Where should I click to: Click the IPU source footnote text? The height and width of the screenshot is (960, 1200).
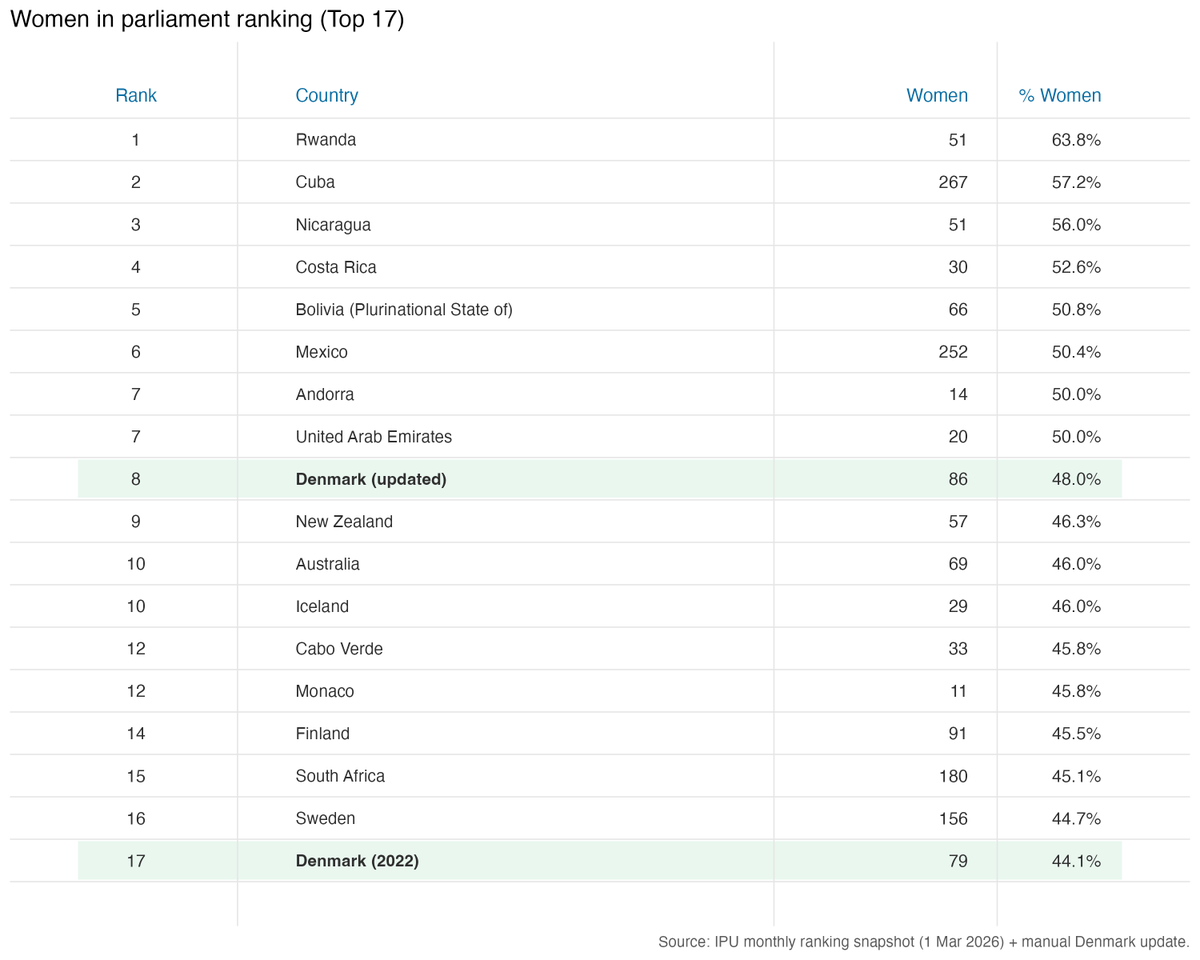[924, 942]
